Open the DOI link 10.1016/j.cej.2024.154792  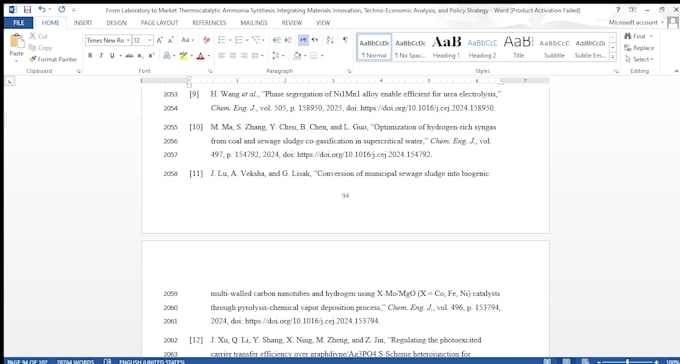[x=364, y=154]
